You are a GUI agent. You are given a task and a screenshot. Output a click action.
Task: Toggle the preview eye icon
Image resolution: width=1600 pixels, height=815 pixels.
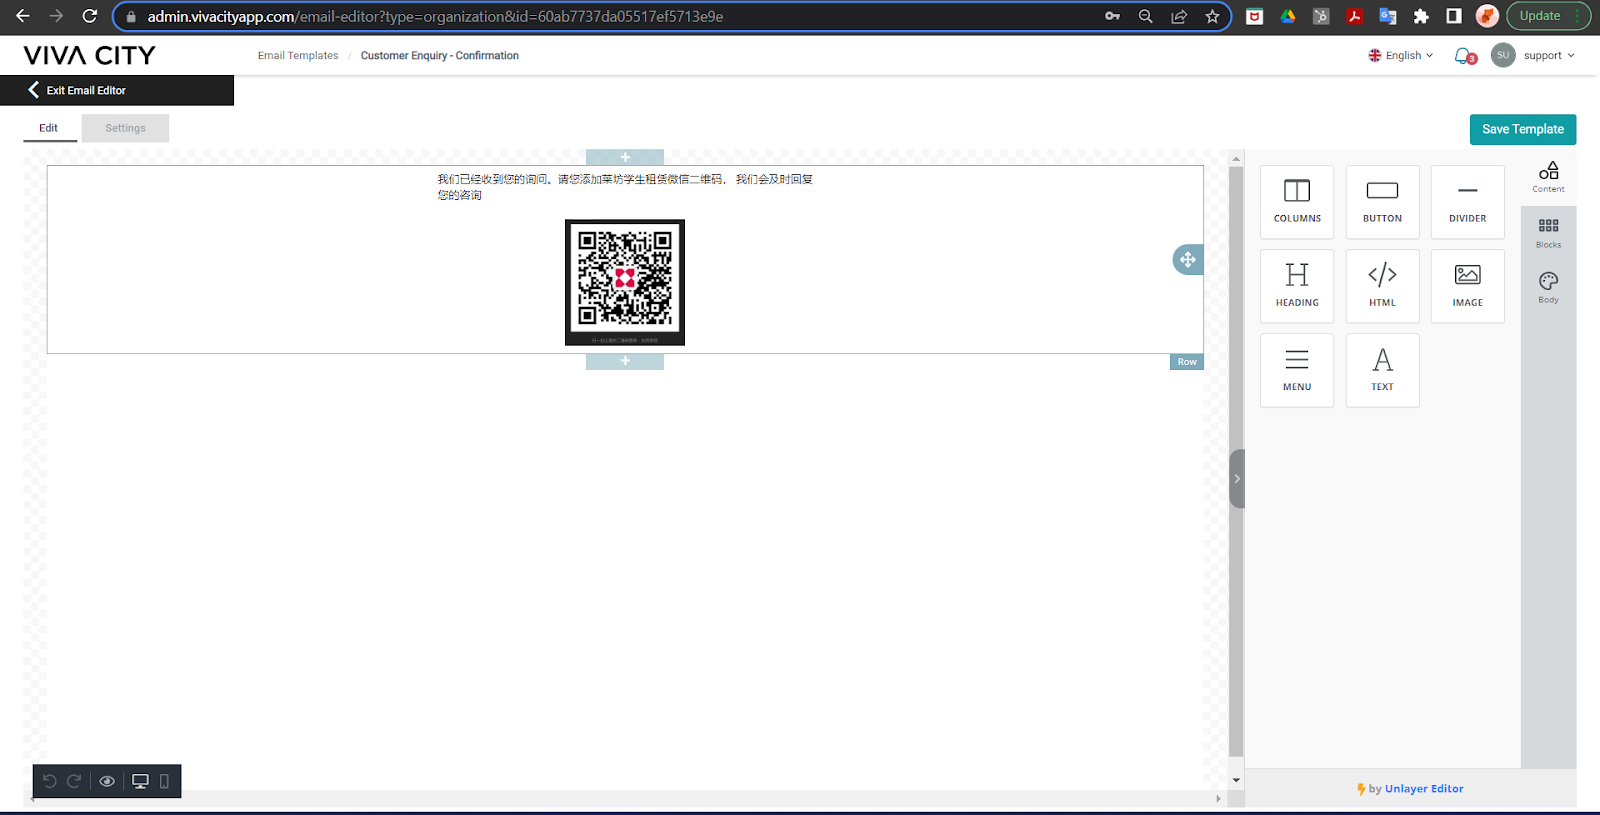click(x=107, y=781)
